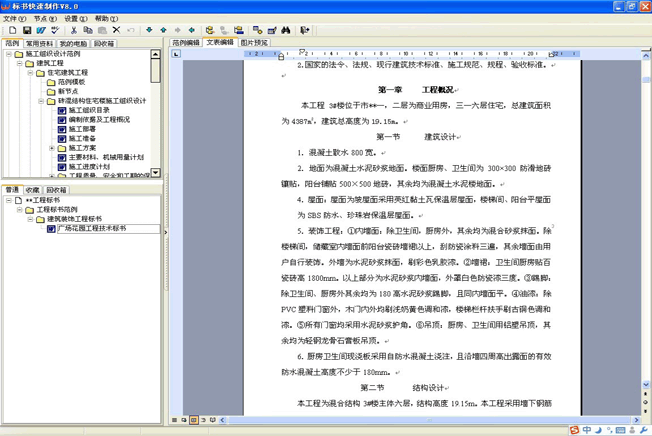Collapse the **工程标书 root node
The image size is (652, 436).
[x=9, y=200]
